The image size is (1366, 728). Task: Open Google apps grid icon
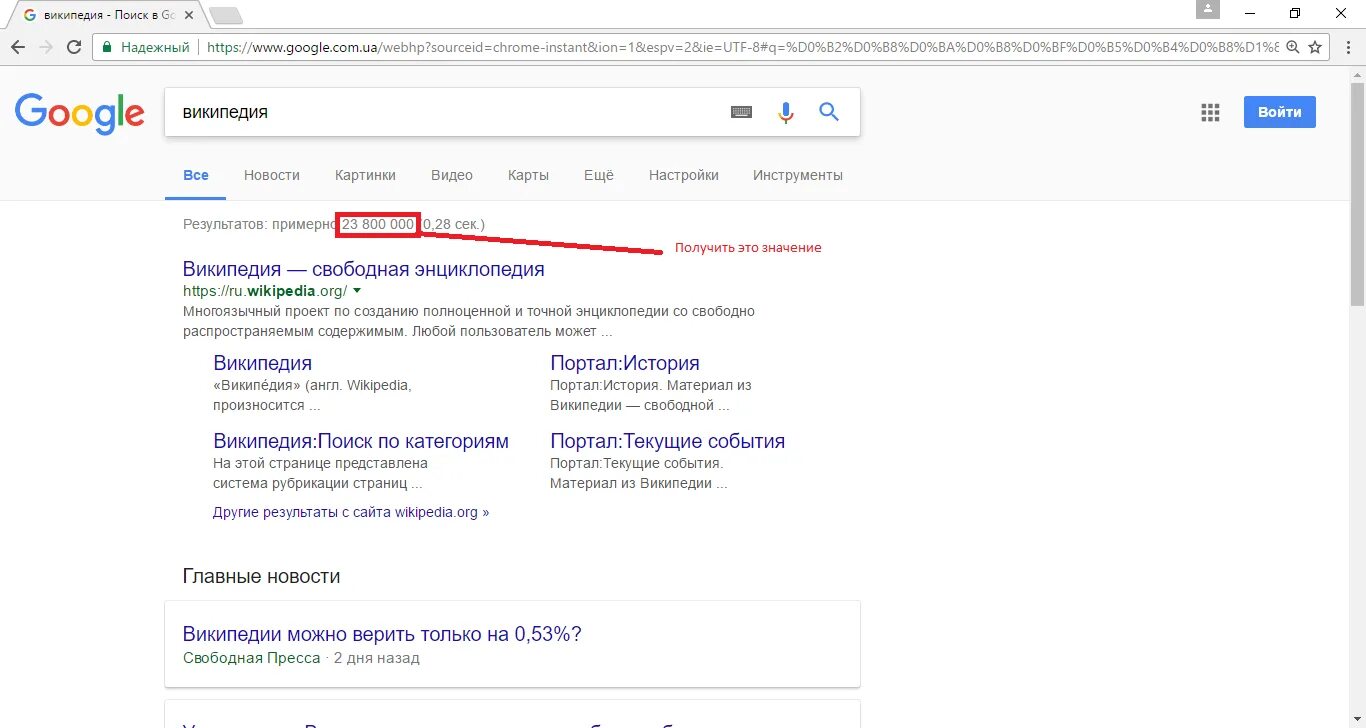coord(1210,112)
